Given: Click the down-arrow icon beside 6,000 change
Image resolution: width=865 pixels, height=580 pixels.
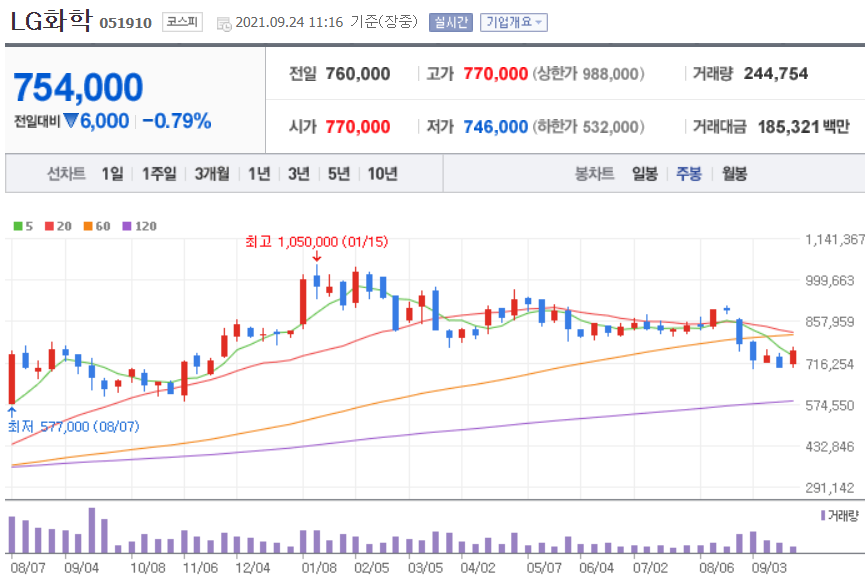Looking at the screenshot, I should point(71,120).
